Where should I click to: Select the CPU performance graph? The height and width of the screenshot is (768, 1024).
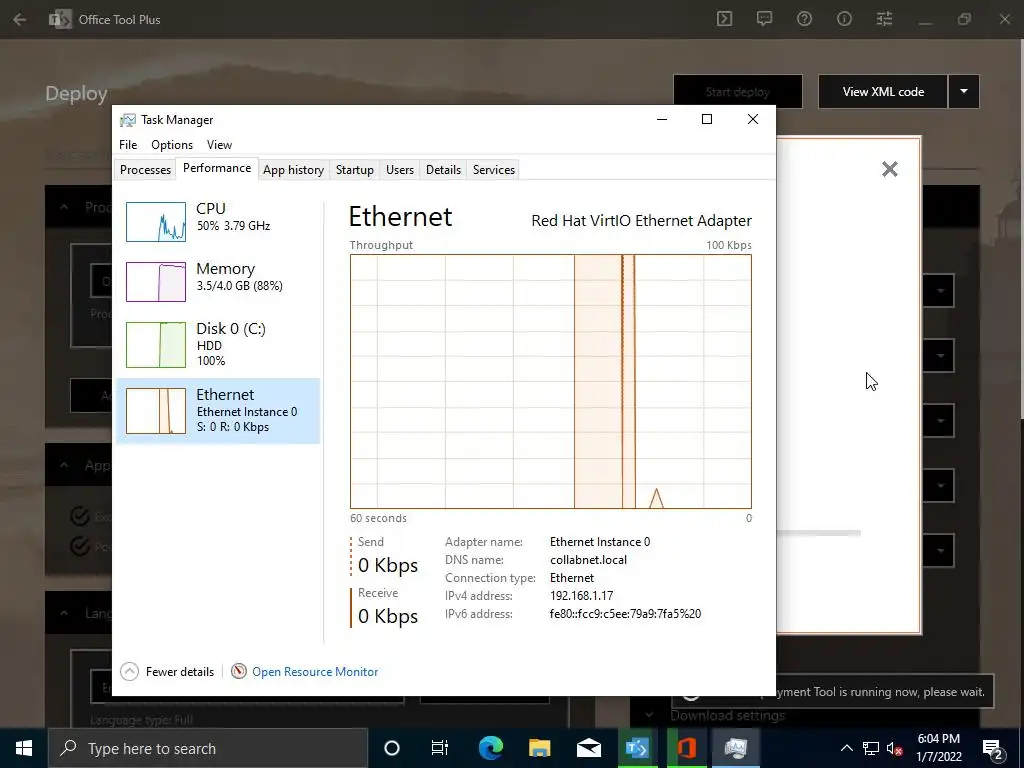pos(155,222)
